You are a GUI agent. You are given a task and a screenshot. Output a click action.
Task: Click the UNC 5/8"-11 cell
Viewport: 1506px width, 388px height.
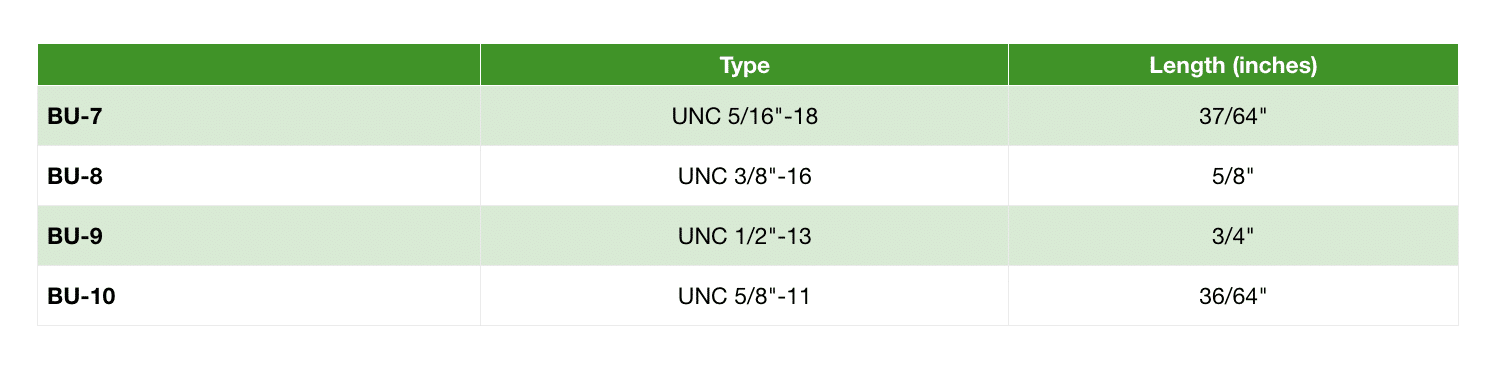tap(744, 296)
